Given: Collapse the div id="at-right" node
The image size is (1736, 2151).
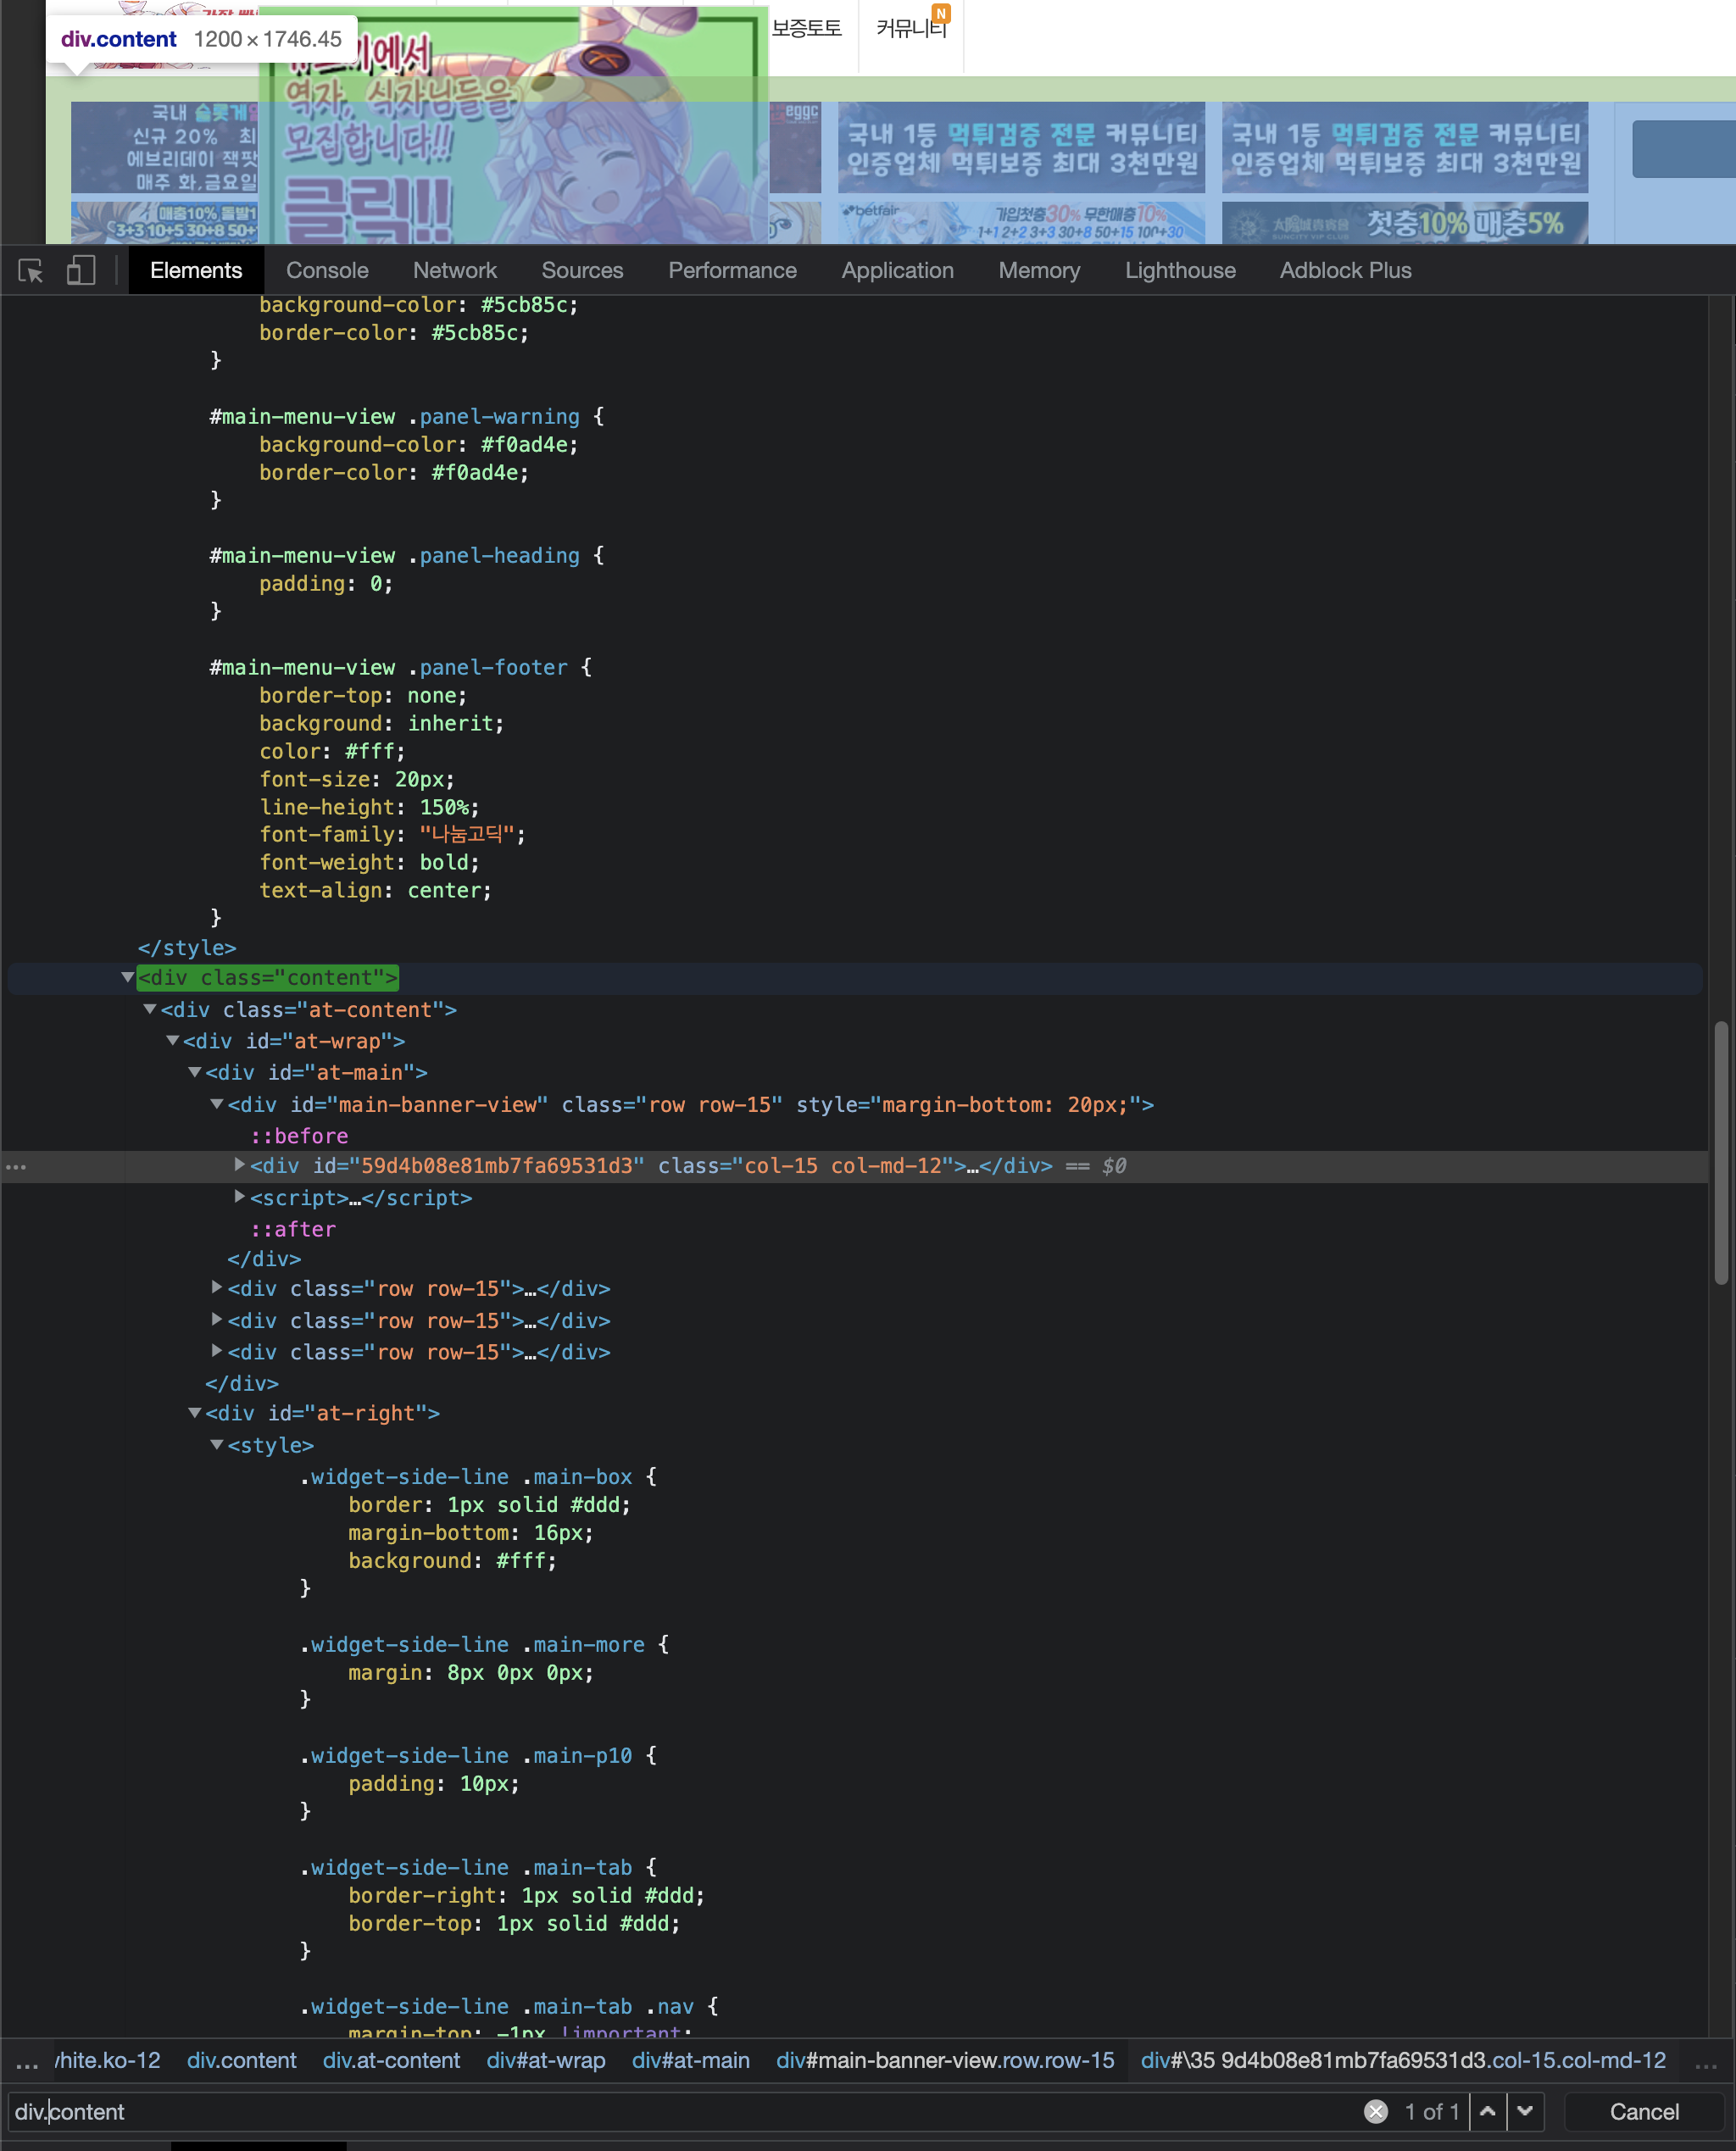Looking at the screenshot, I should point(195,1413).
